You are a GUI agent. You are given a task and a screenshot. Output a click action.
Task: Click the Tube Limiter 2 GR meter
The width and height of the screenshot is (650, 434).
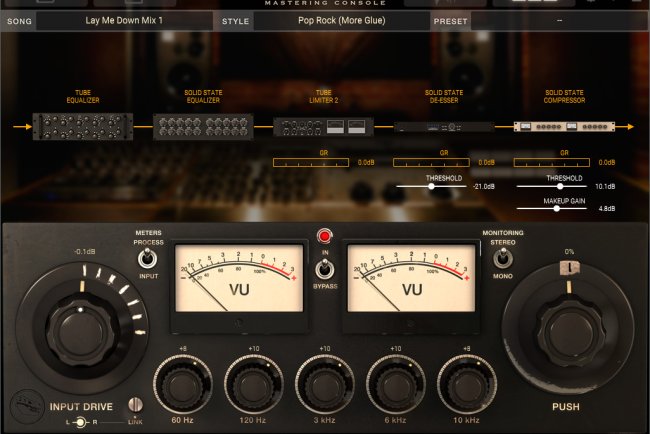[311, 162]
